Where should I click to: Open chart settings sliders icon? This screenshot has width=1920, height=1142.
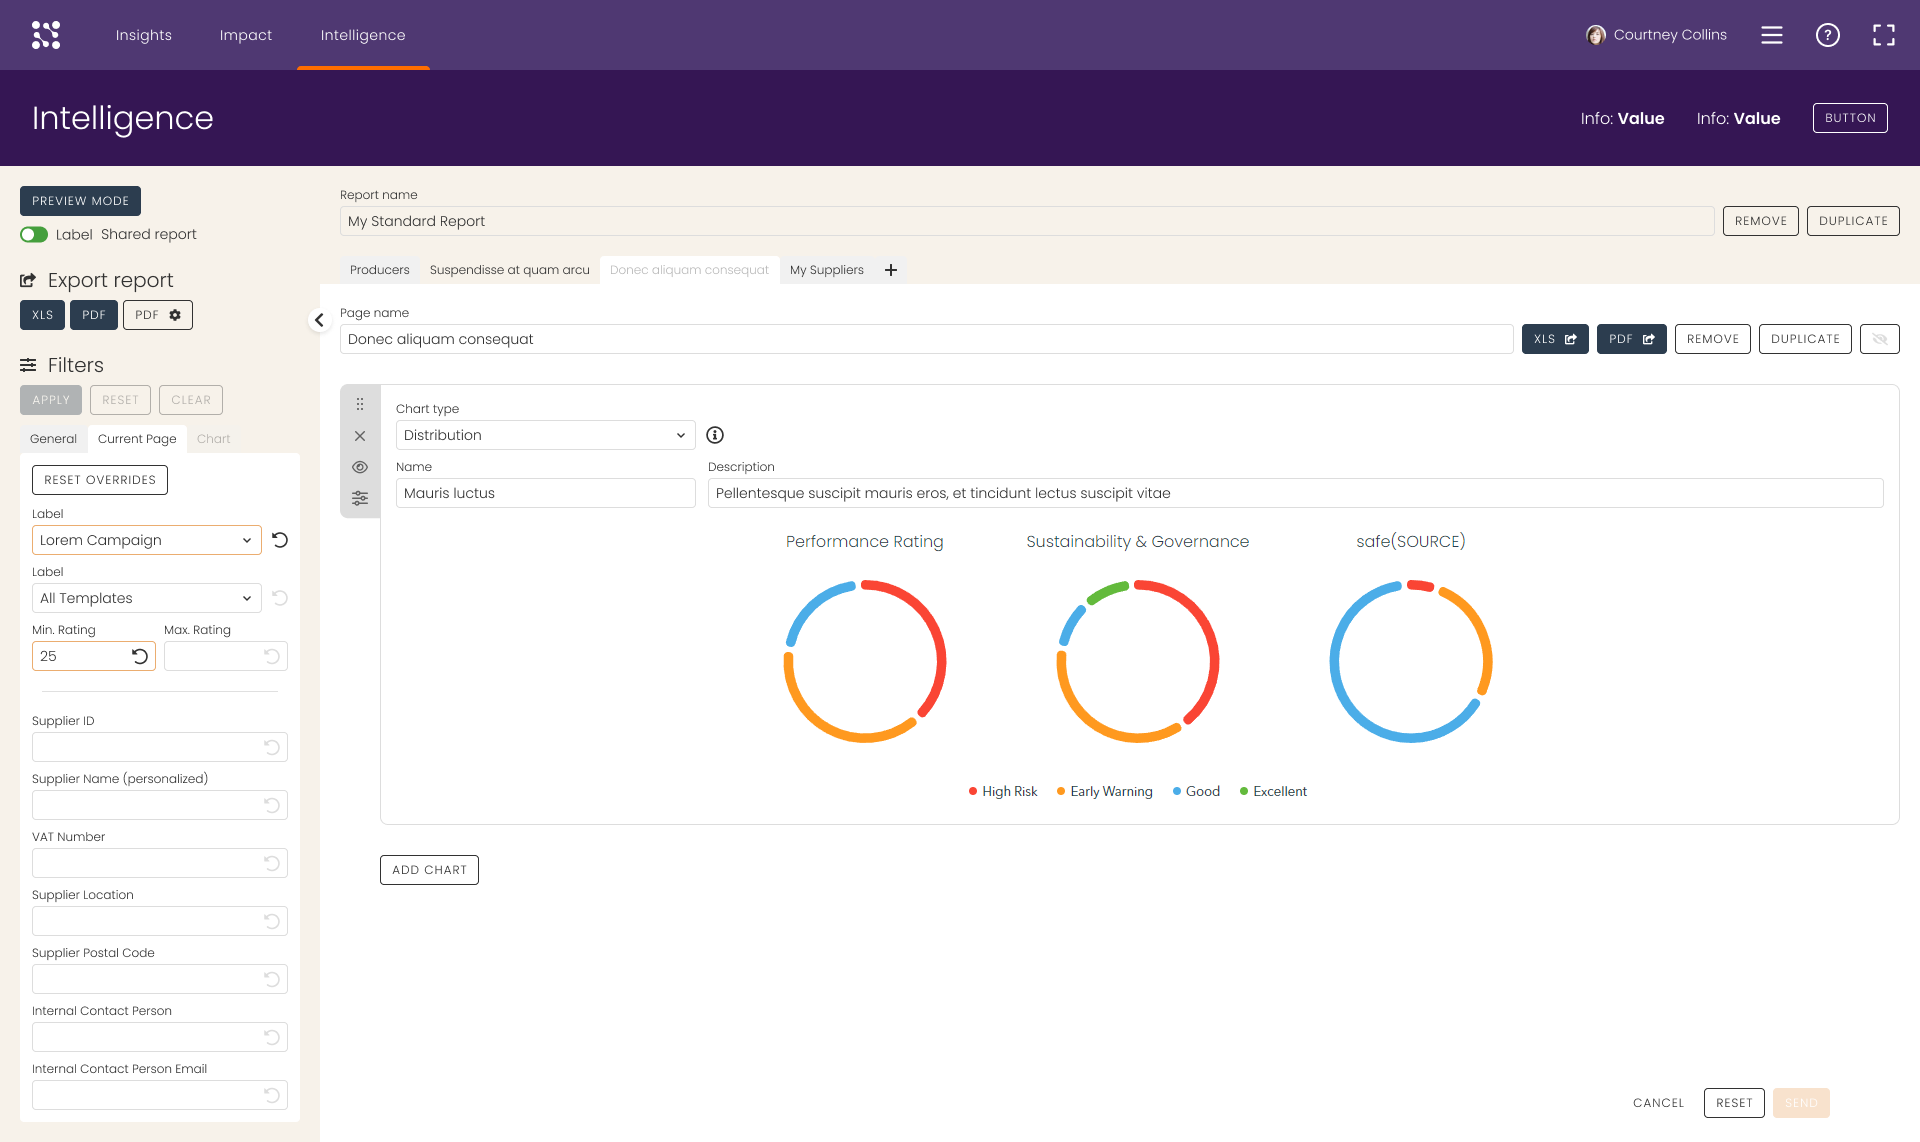click(360, 498)
